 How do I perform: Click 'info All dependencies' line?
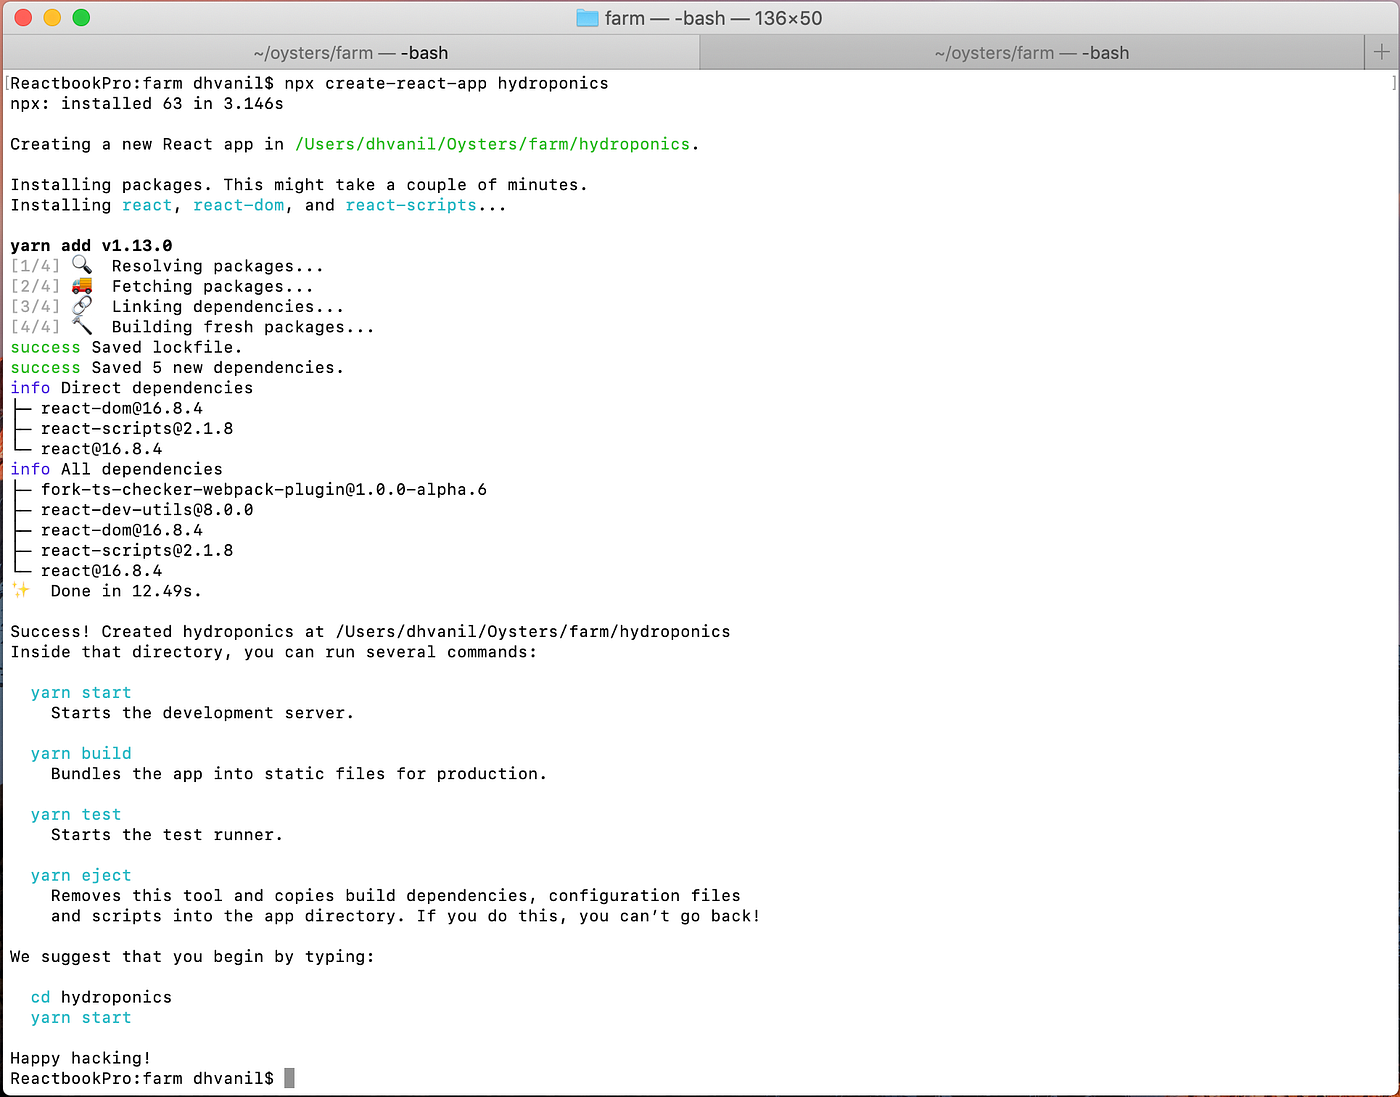point(116,469)
